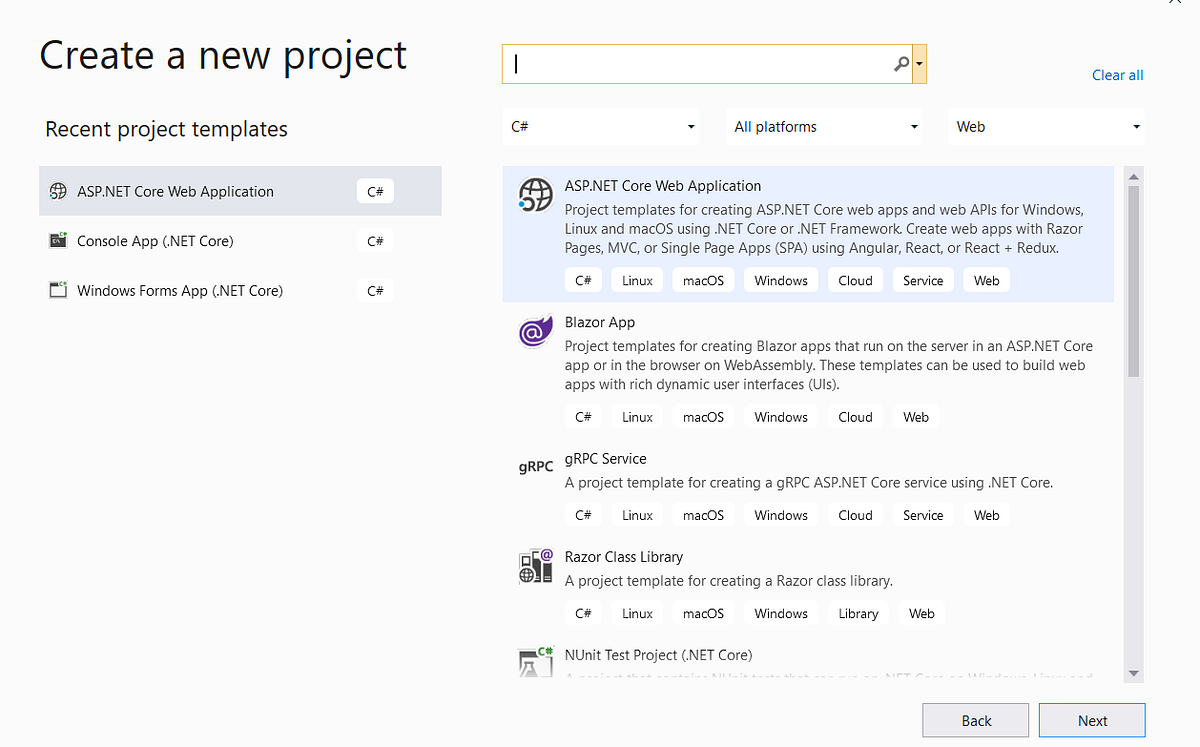Click the Console App recent template icon
The height and width of the screenshot is (747, 1200).
pos(59,240)
